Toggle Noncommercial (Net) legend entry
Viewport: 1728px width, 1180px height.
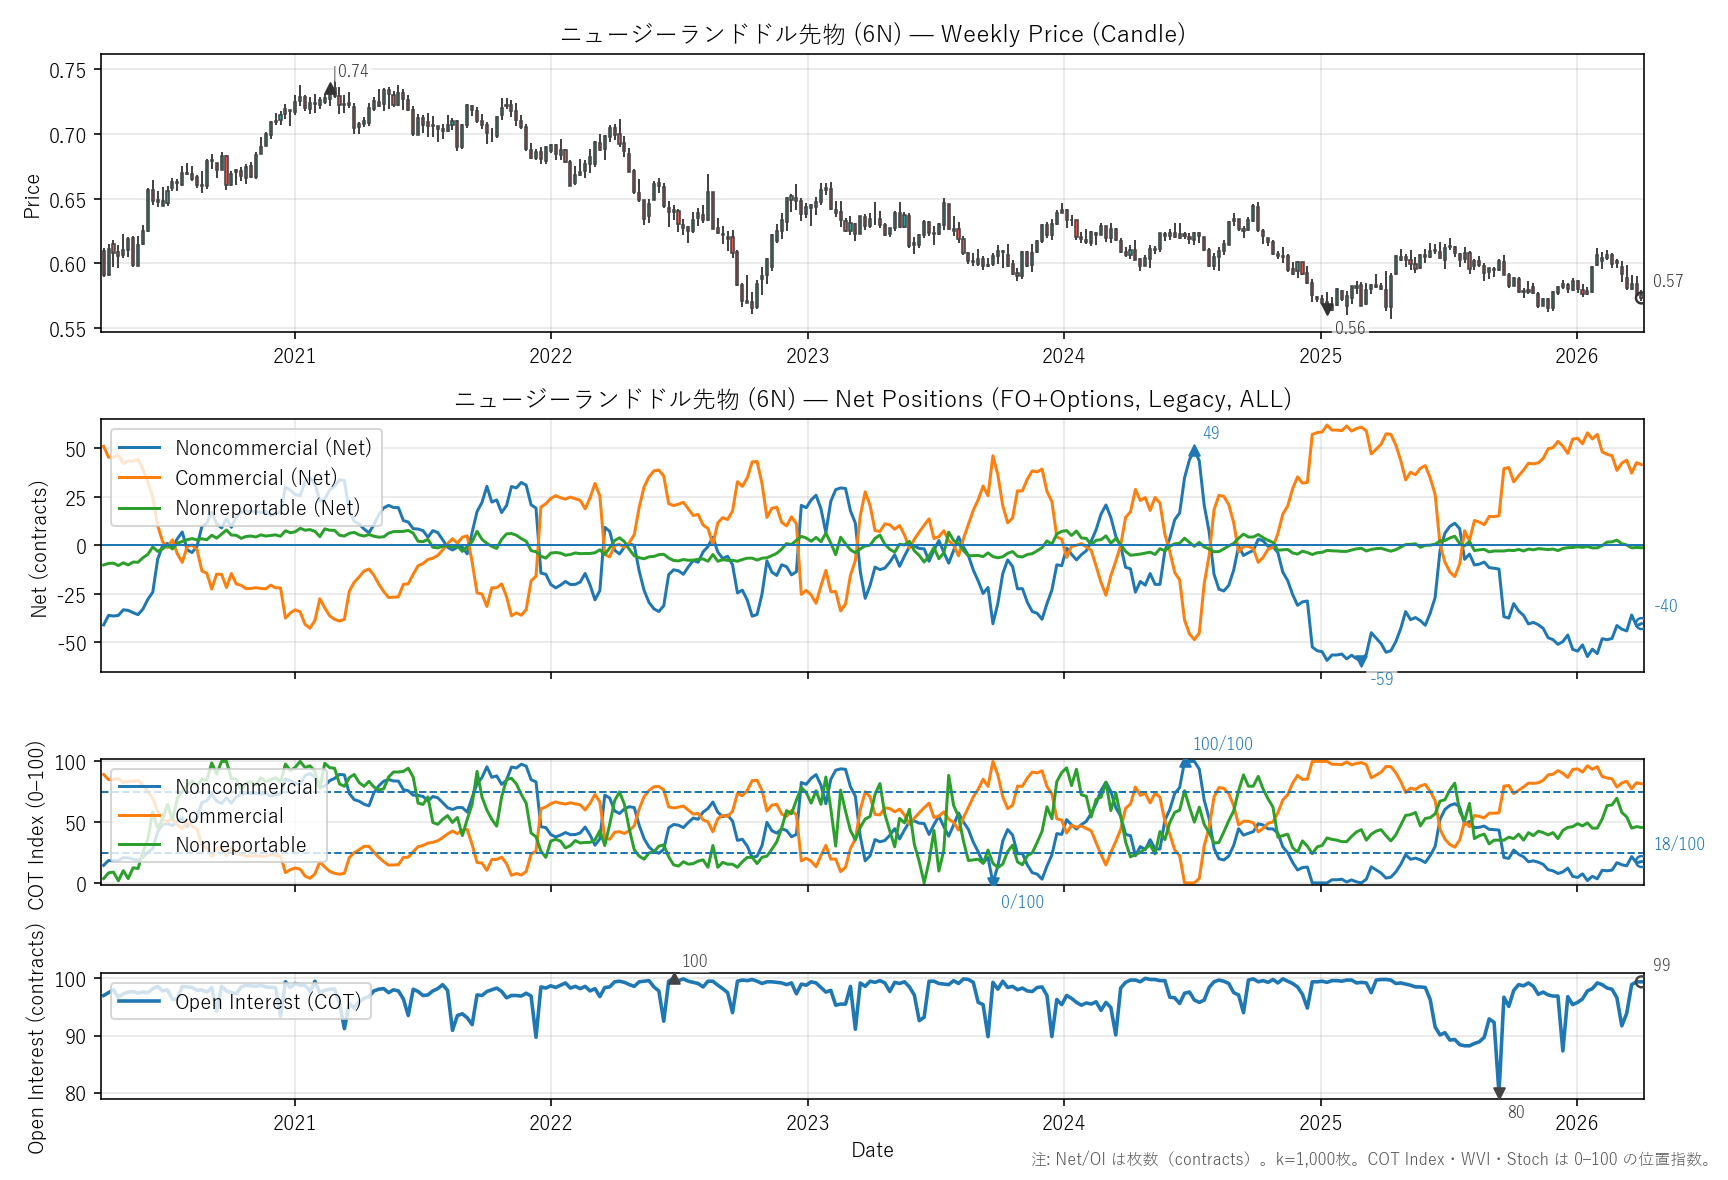[x=272, y=448]
